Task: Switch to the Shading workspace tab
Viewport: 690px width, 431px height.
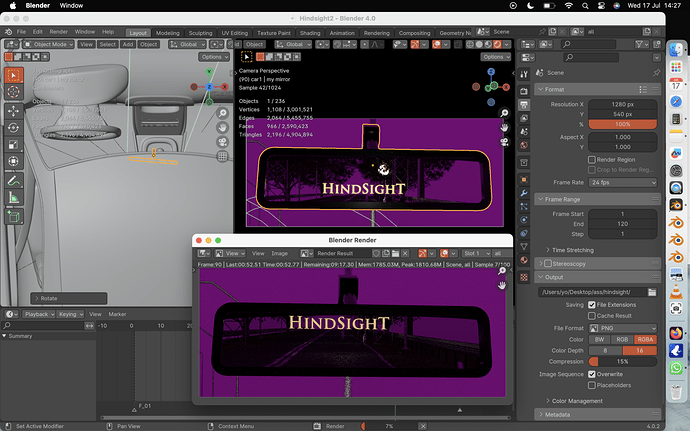Action: tap(310, 33)
